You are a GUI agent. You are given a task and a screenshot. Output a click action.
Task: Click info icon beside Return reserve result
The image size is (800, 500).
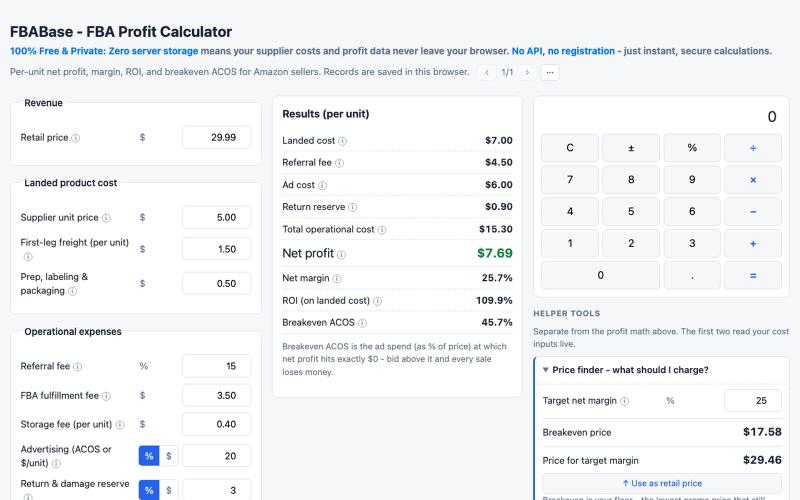coord(353,207)
